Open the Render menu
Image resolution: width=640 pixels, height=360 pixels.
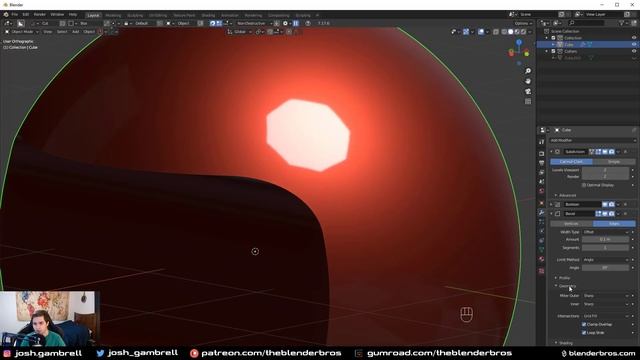click(40, 14)
